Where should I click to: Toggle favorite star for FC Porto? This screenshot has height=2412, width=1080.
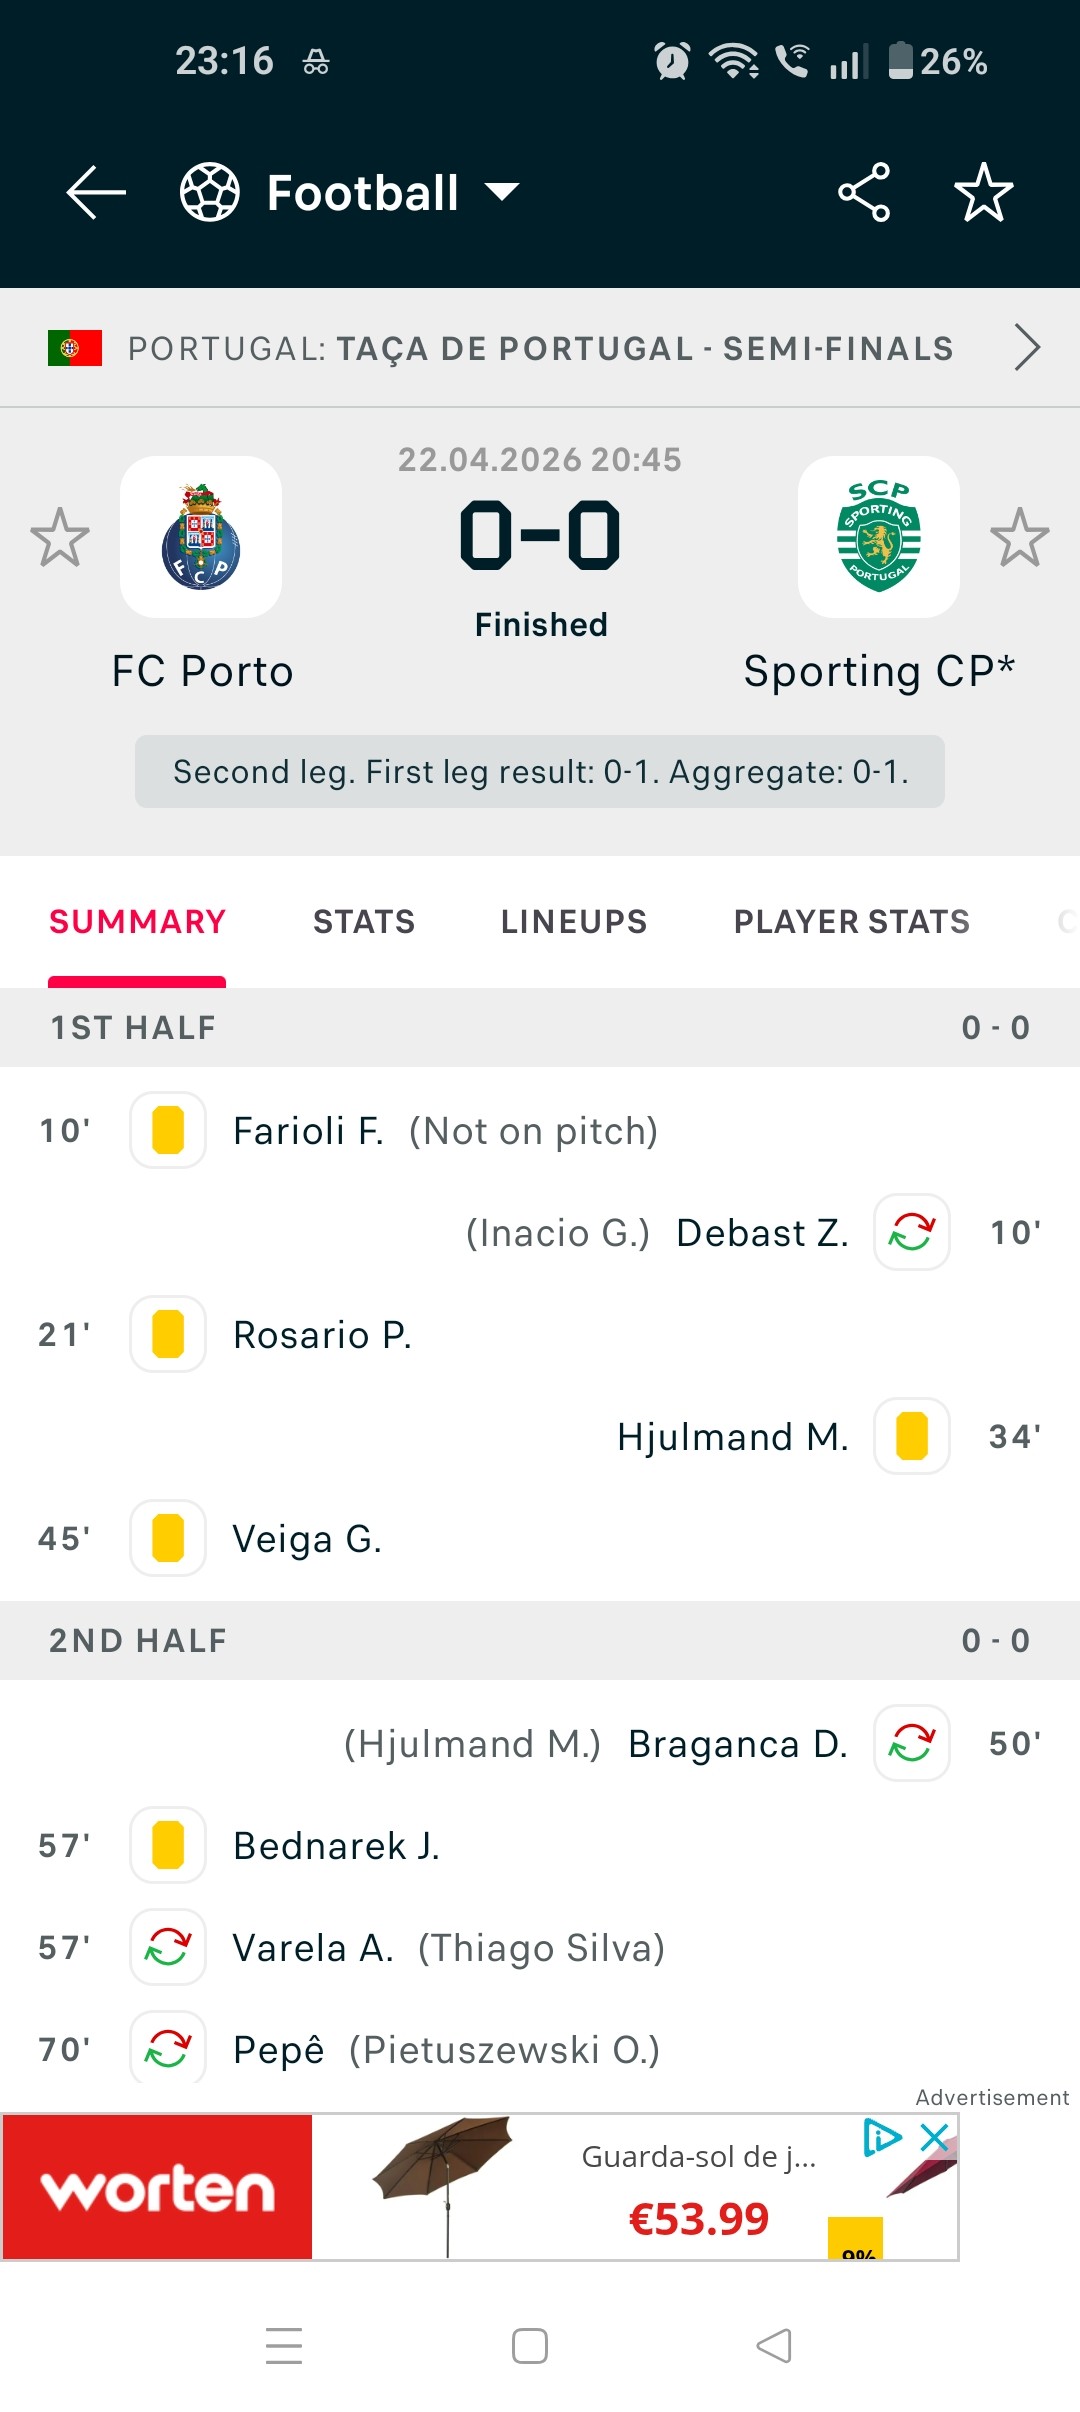coord(60,537)
